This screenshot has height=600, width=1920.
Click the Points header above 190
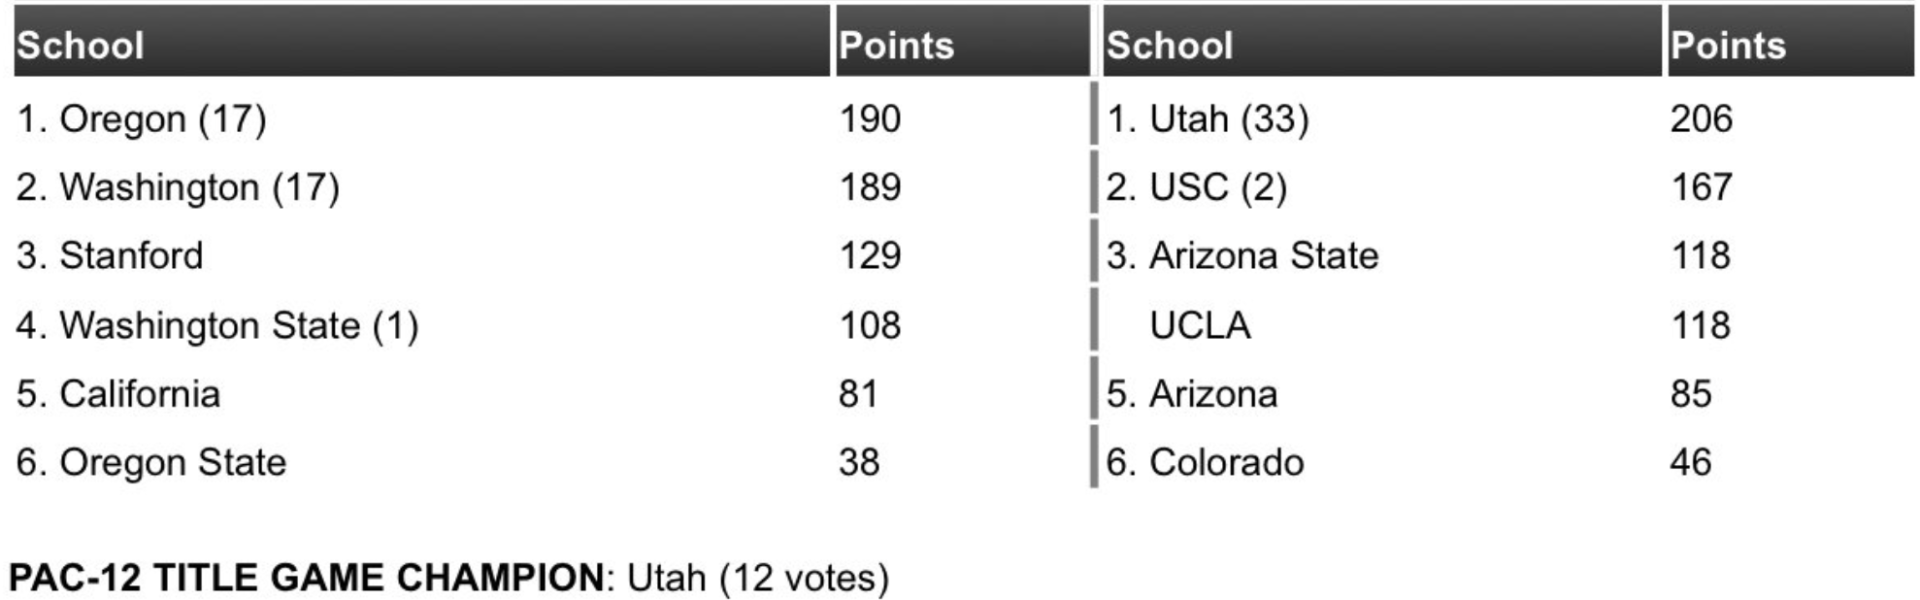(896, 45)
